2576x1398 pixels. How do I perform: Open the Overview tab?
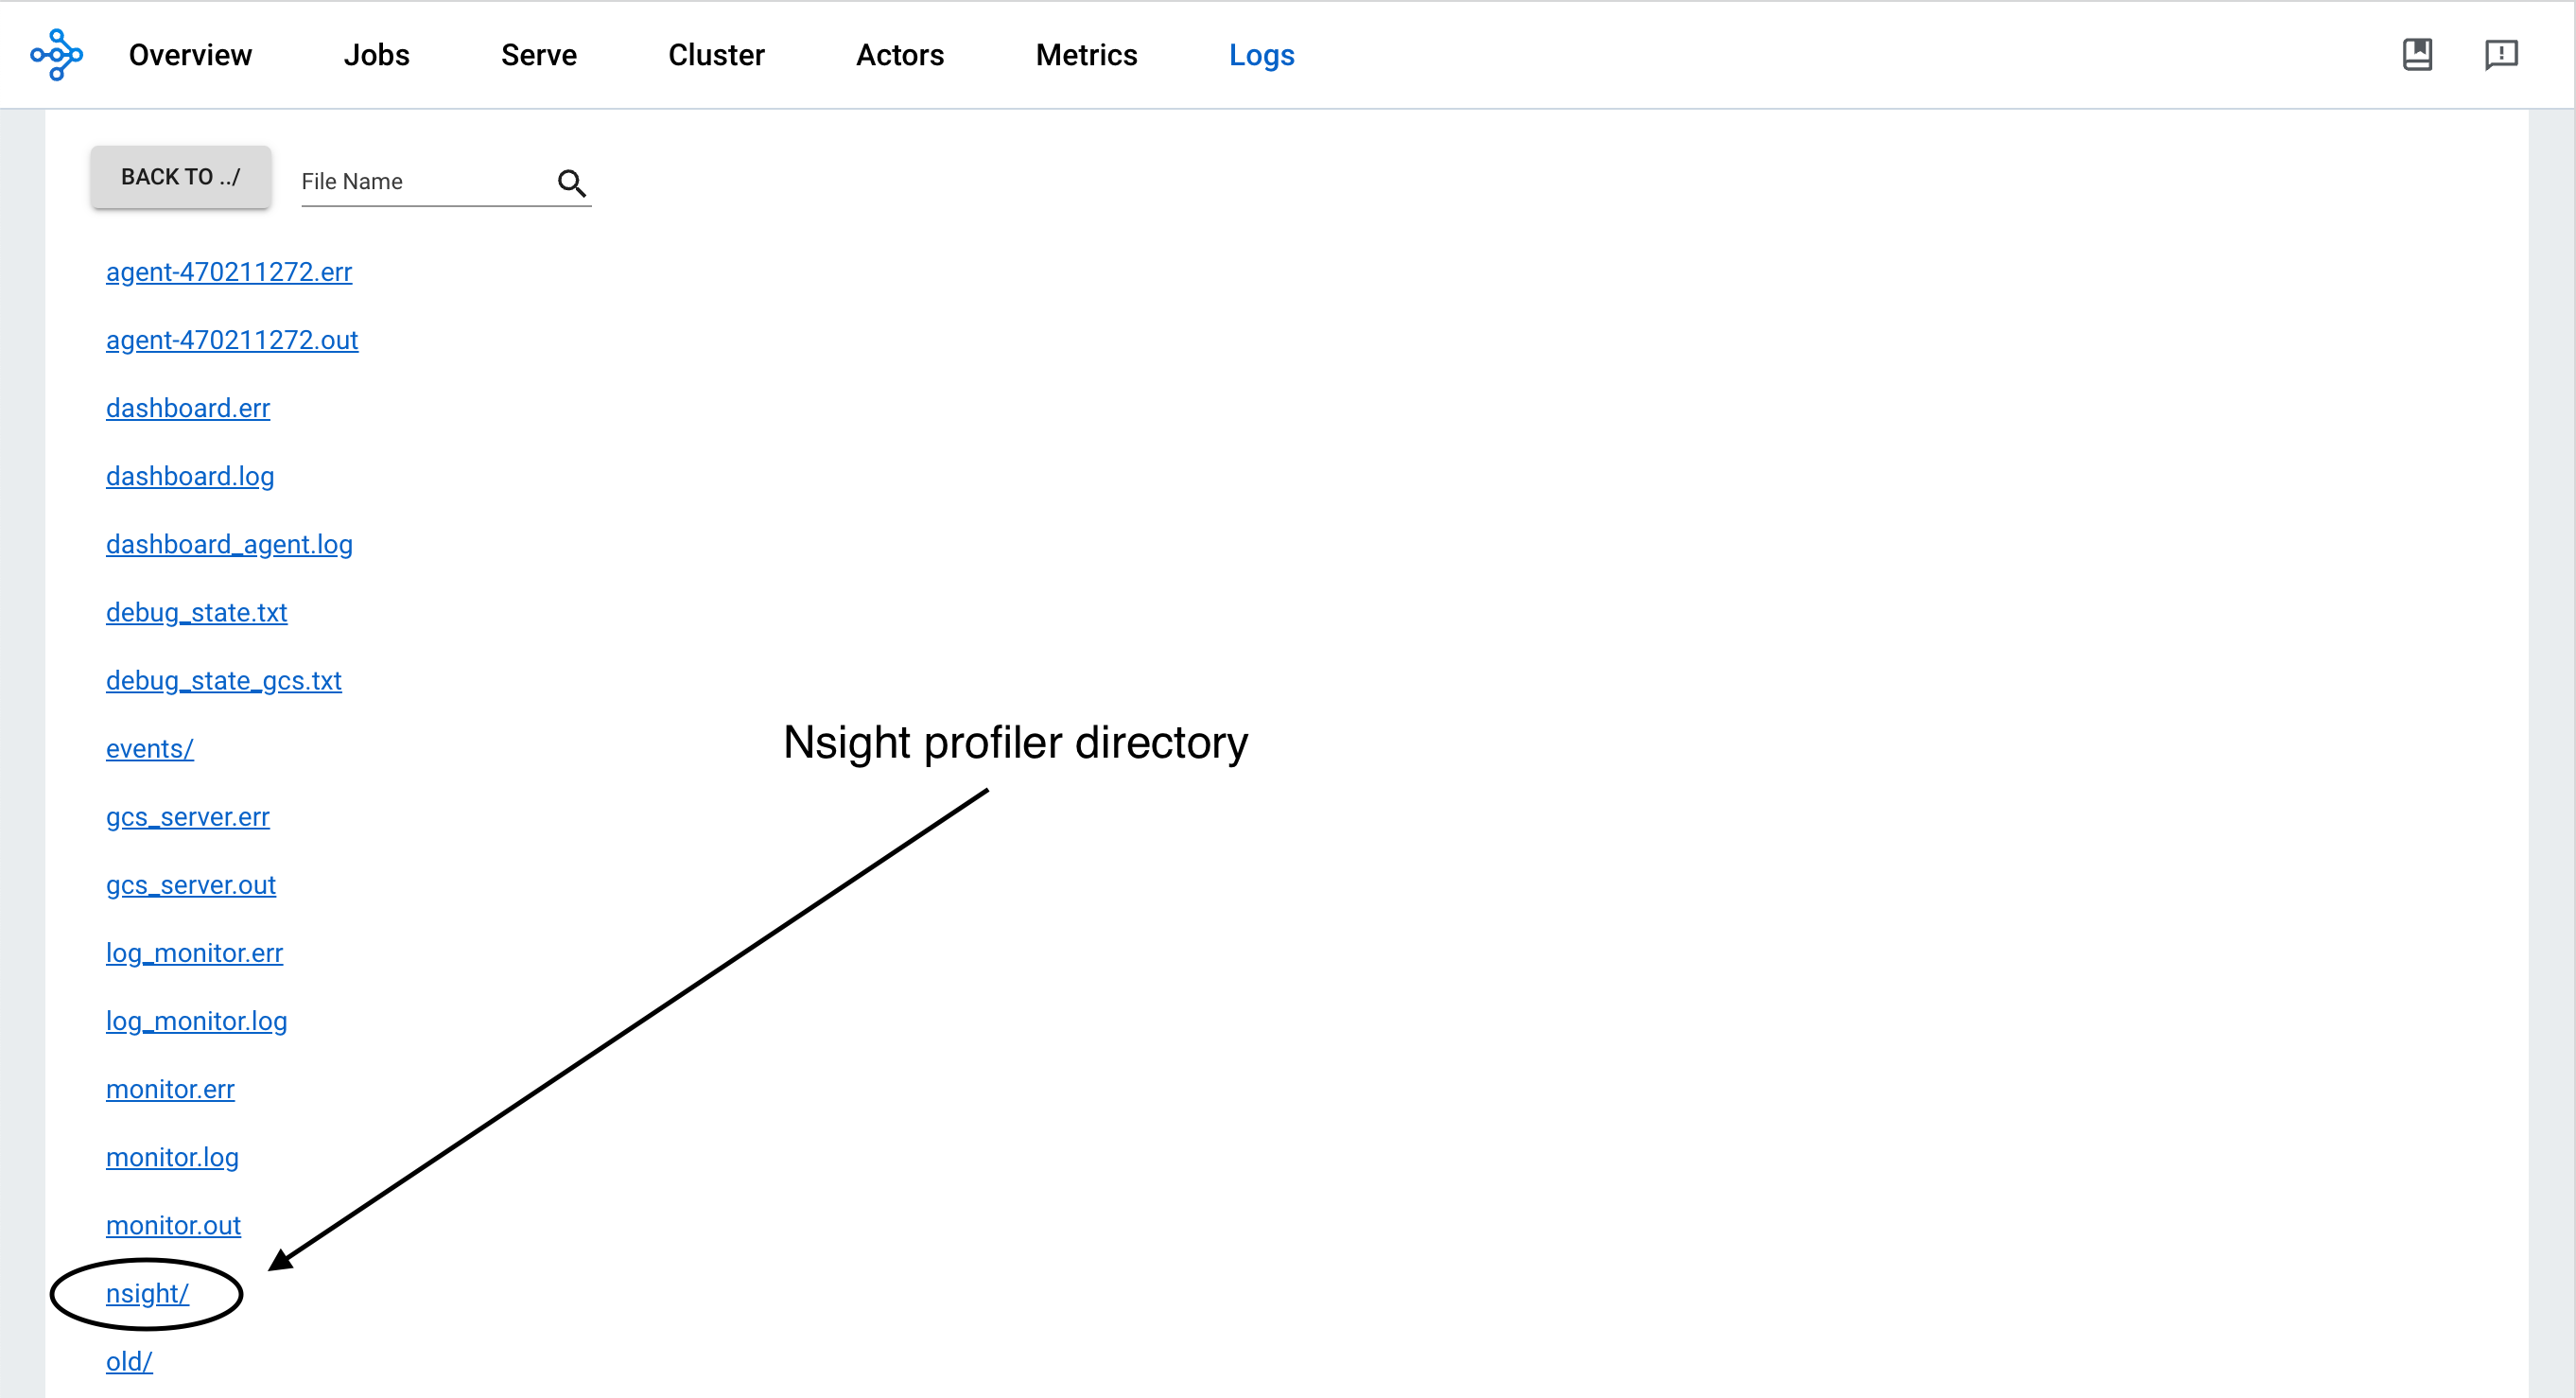191,53
